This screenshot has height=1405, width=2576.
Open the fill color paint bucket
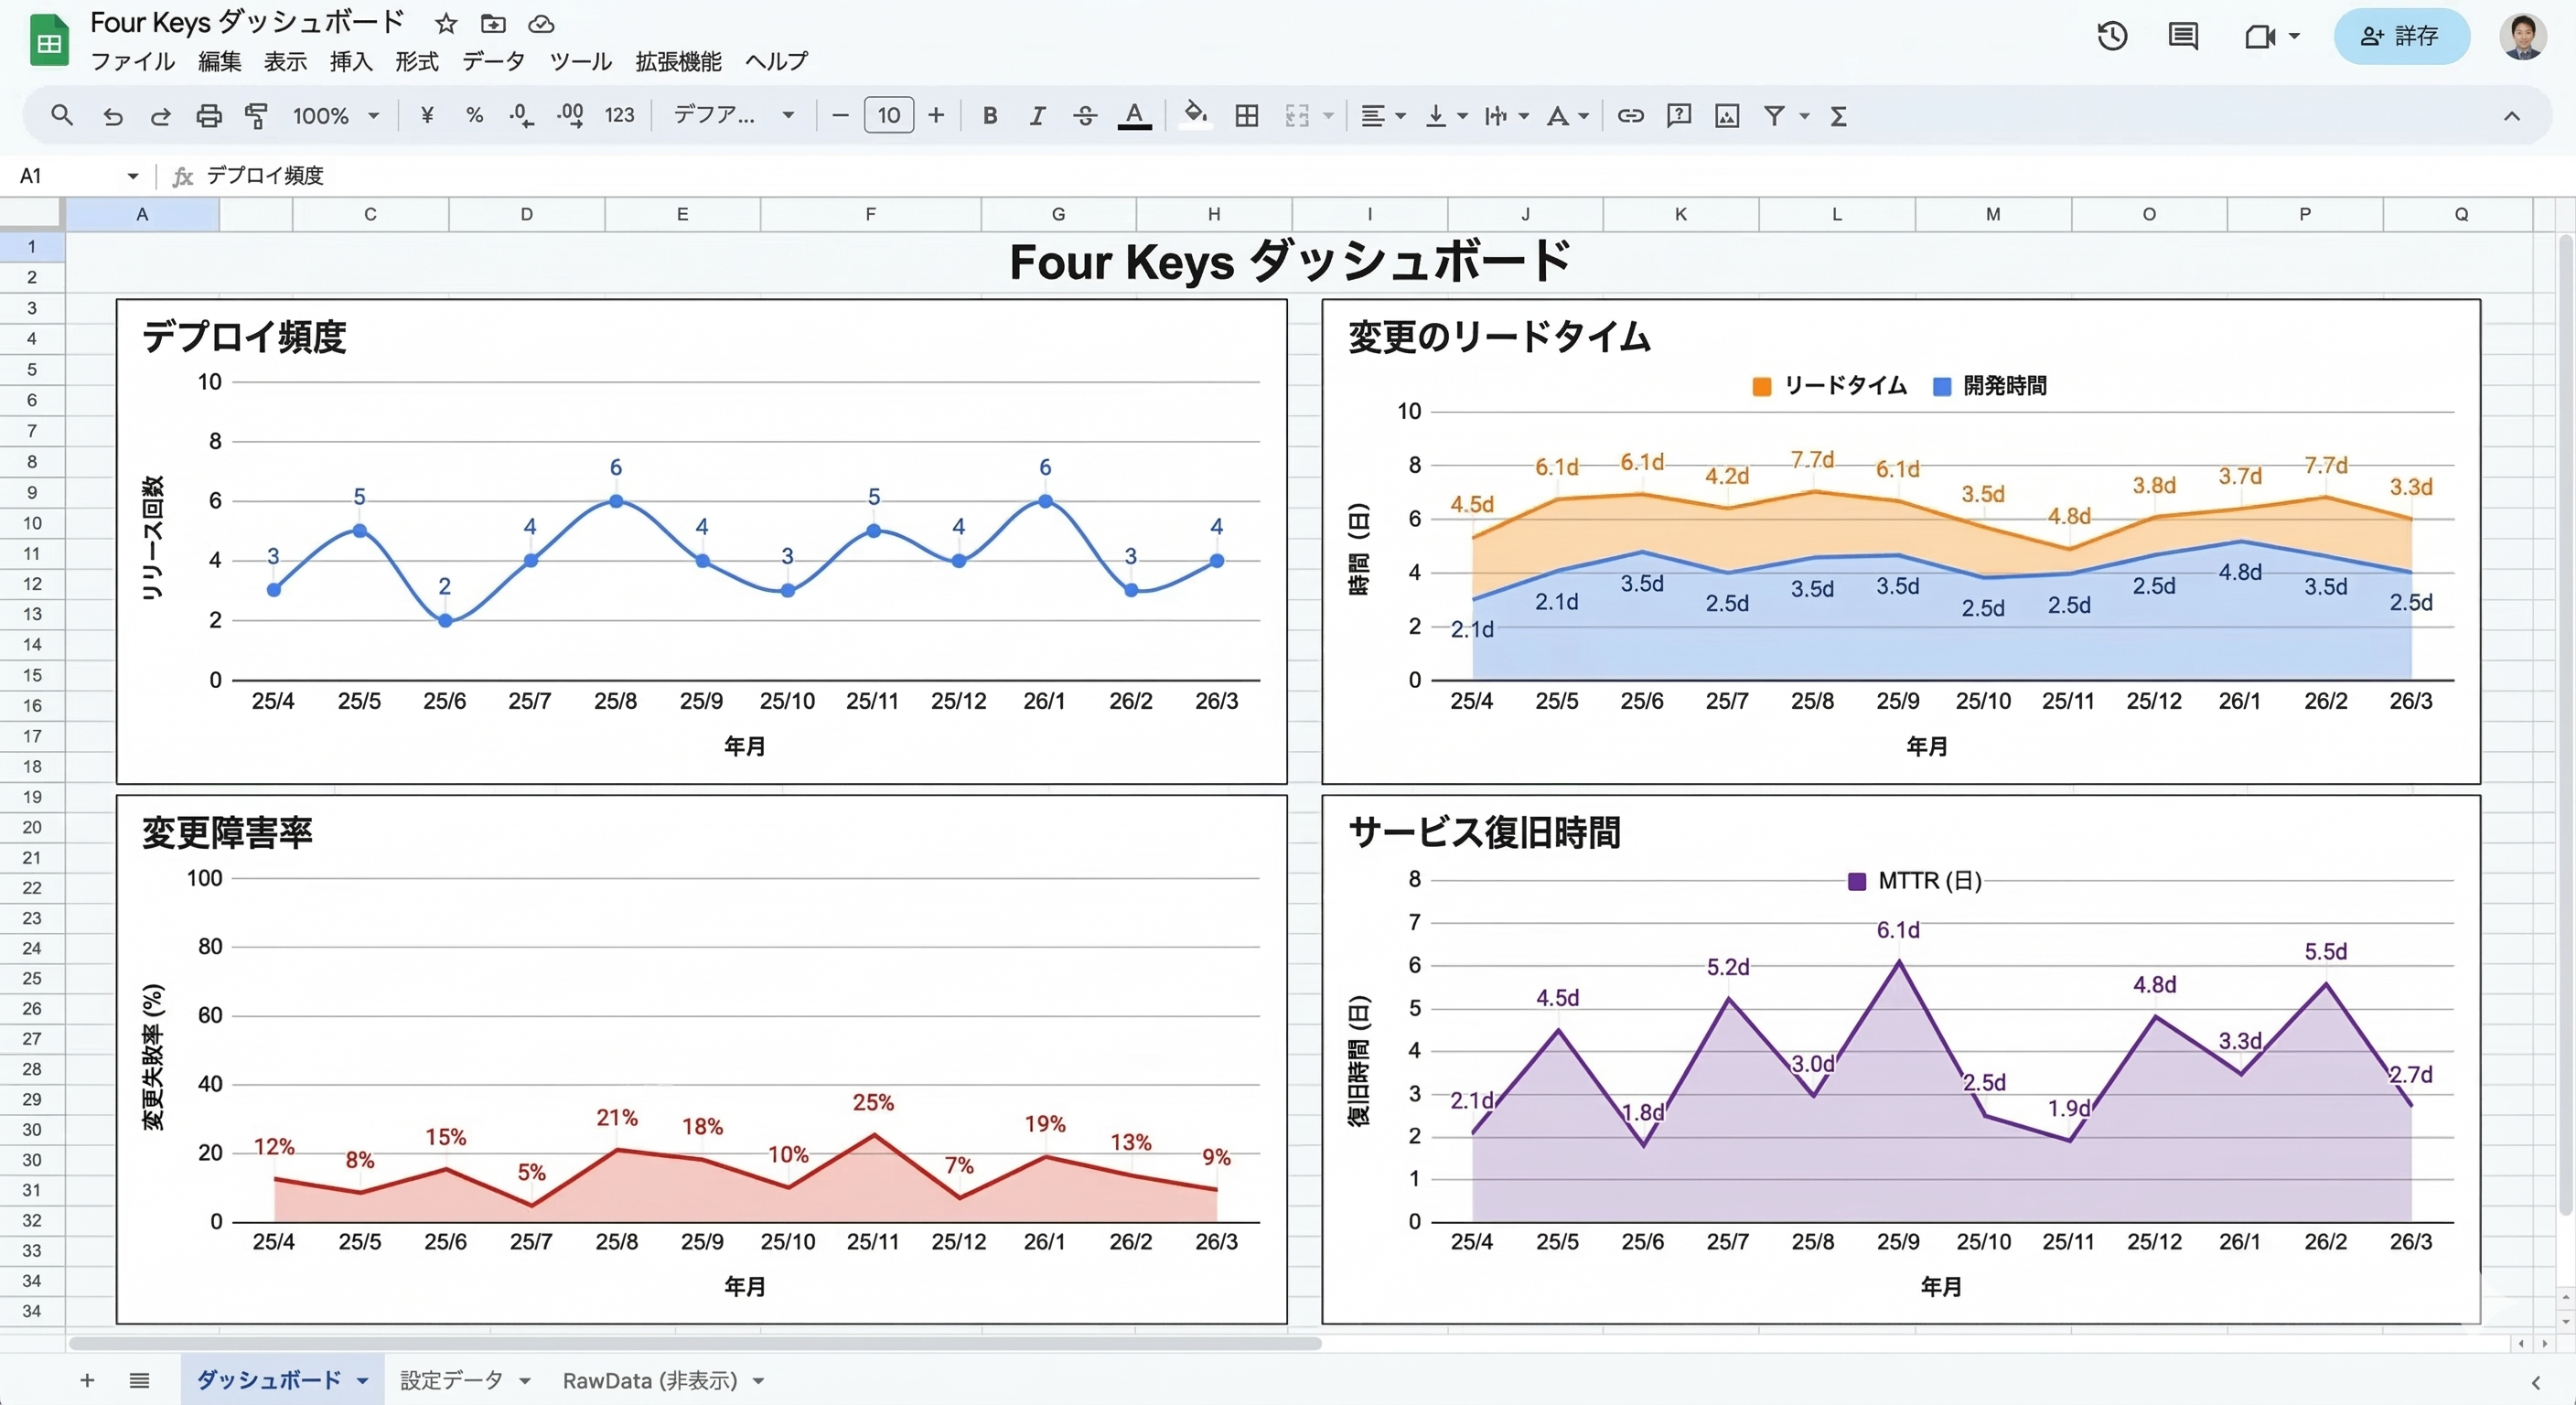1195,114
